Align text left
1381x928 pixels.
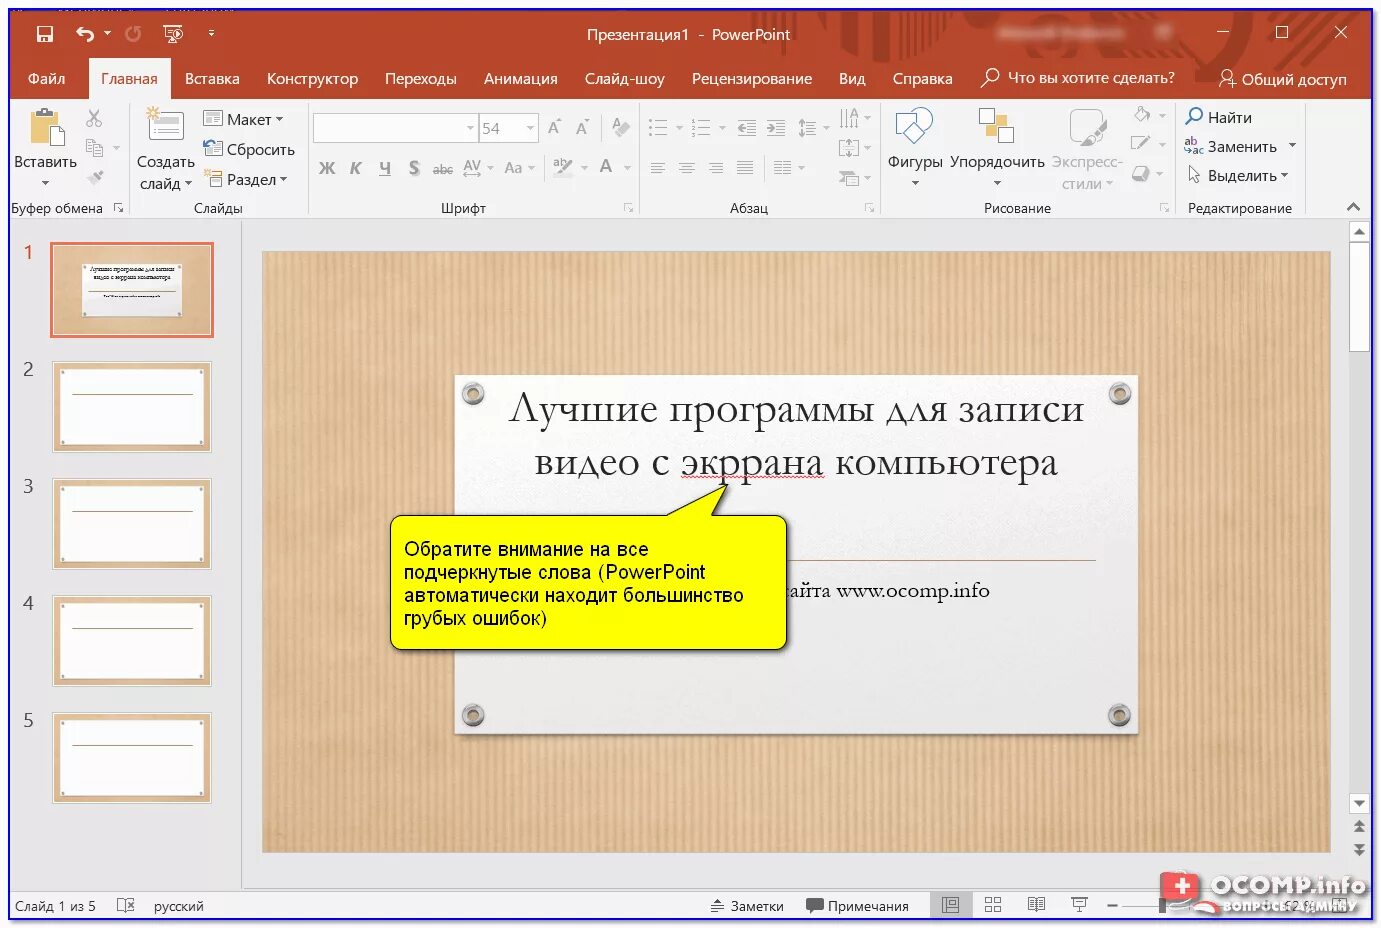(x=657, y=168)
